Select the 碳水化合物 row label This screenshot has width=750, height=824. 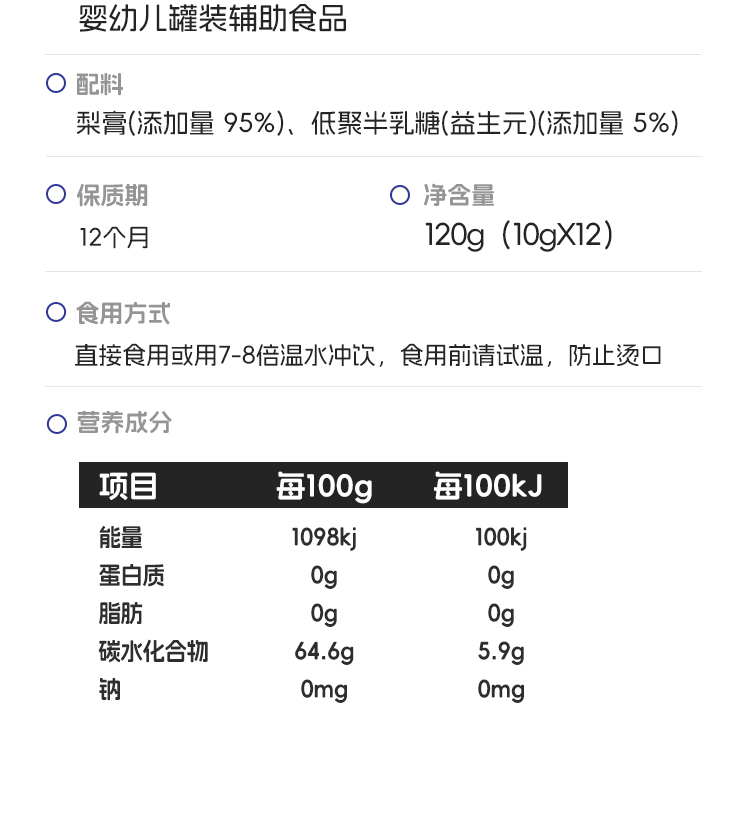click(153, 652)
